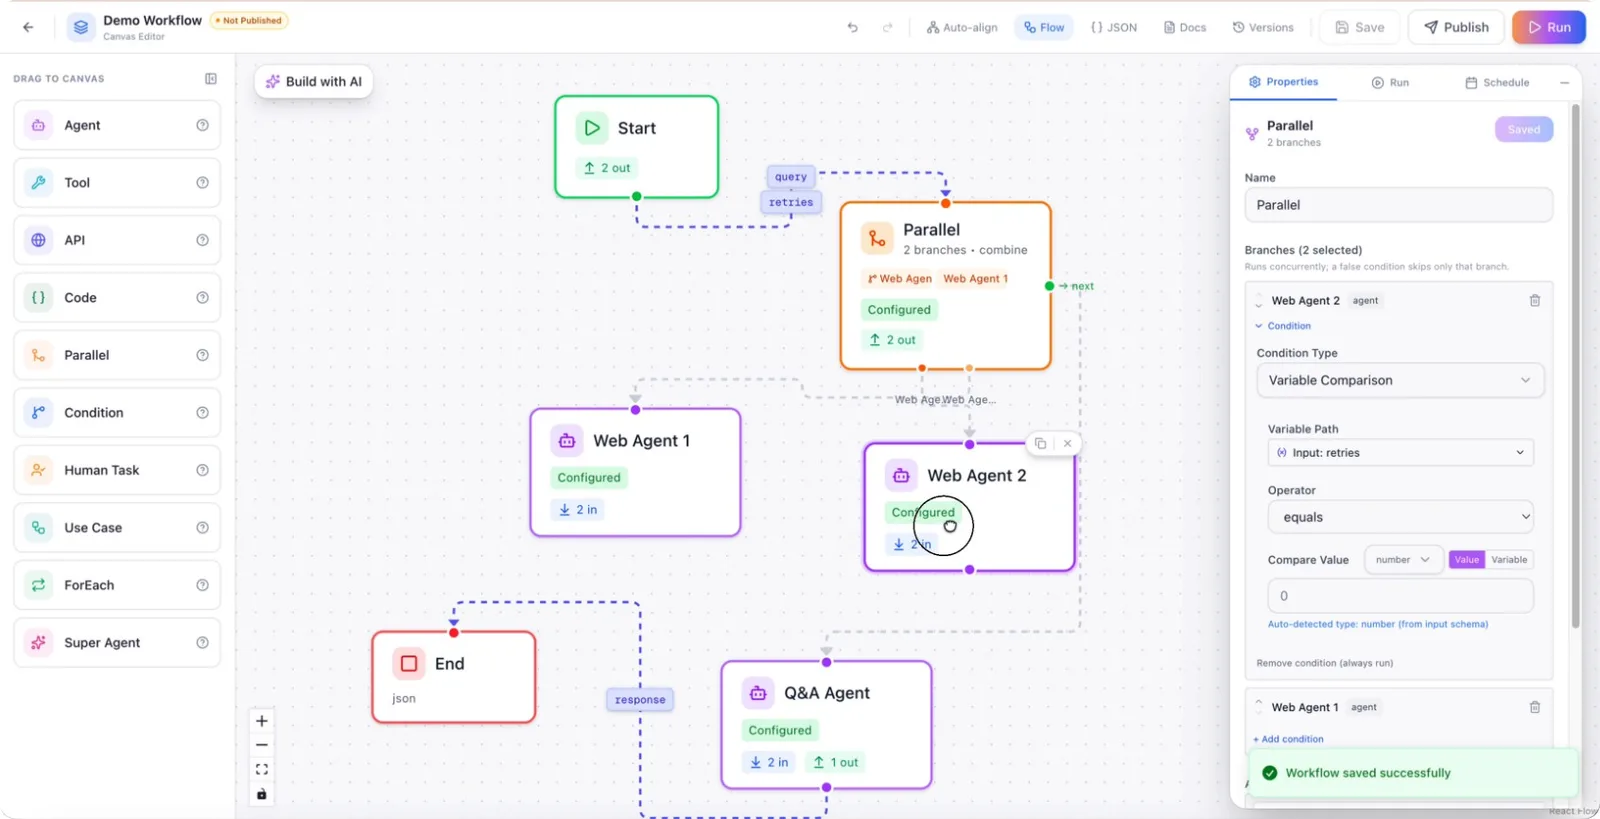Image resolution: width=1600 pixels, height=819 pixels.
Task: Click the back arrow icon
Action: pyautogui.click(x=28, y=27)
